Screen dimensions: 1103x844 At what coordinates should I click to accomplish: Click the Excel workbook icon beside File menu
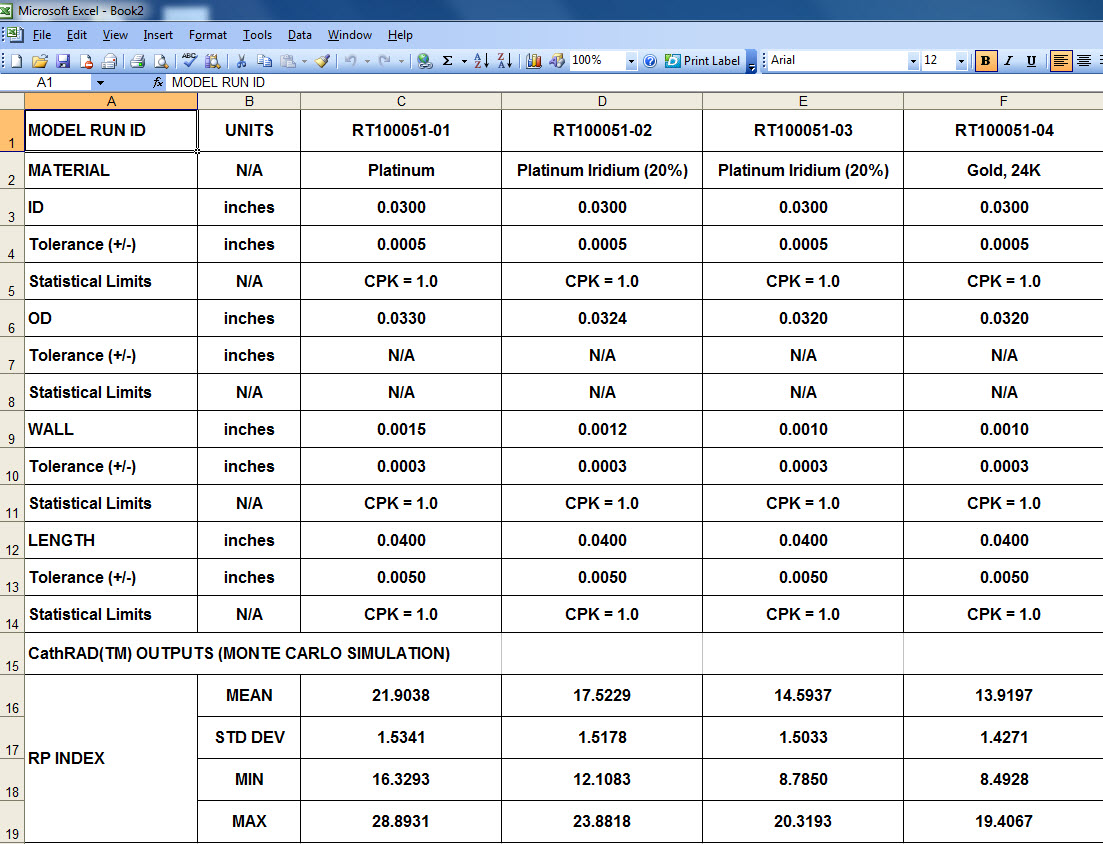[x=15, y=34]
